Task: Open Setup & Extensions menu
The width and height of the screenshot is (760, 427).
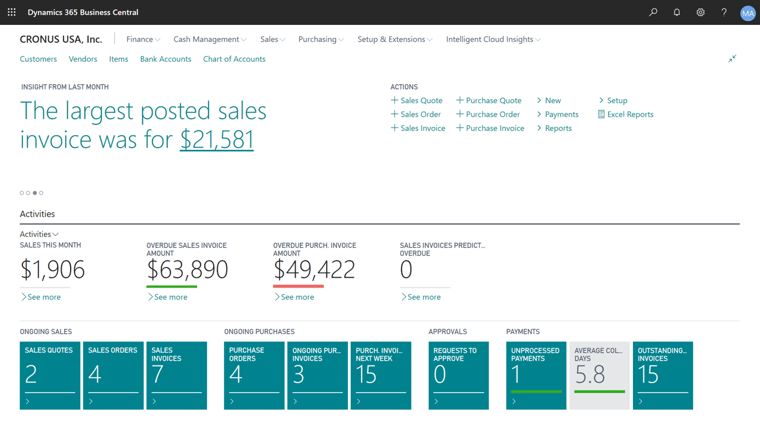Action: 395,39
